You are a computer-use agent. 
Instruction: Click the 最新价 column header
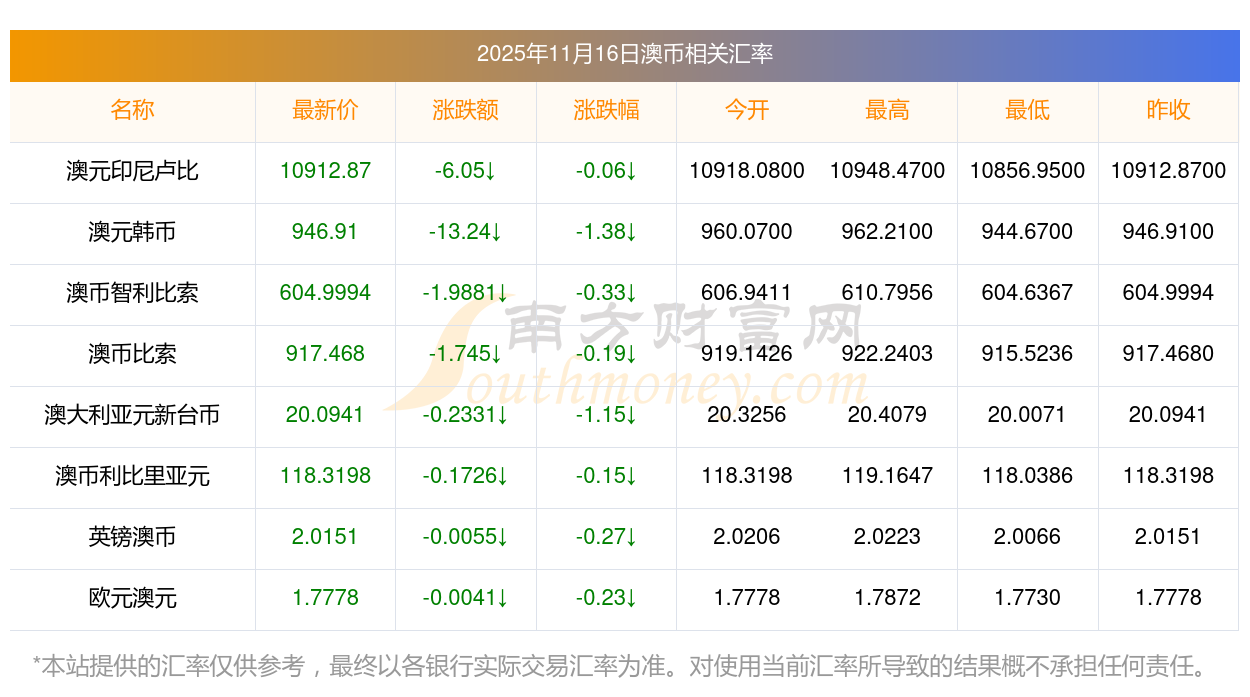(325, 110)
